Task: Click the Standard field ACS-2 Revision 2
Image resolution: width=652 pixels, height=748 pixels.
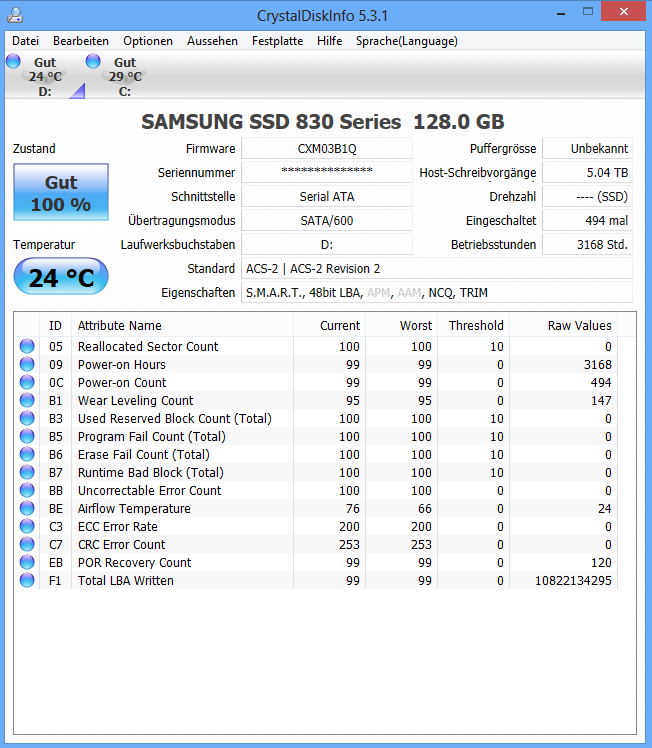Action: point(437,269)
